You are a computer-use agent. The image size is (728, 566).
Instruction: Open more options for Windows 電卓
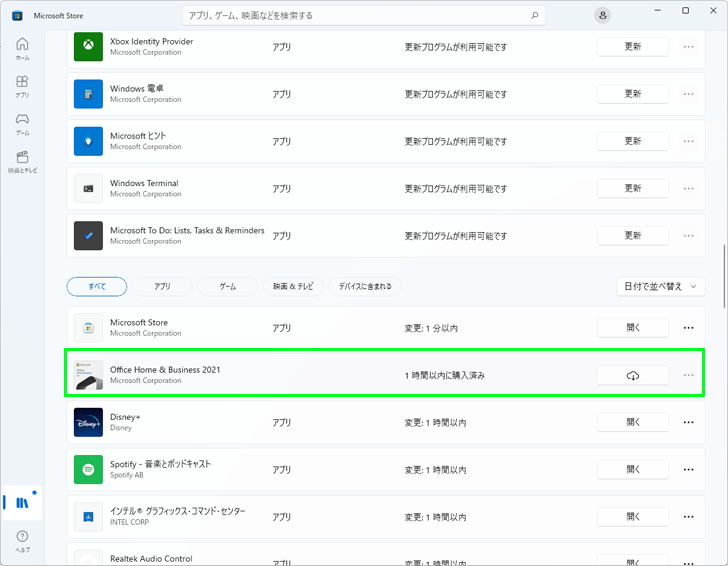pos(689,94)
